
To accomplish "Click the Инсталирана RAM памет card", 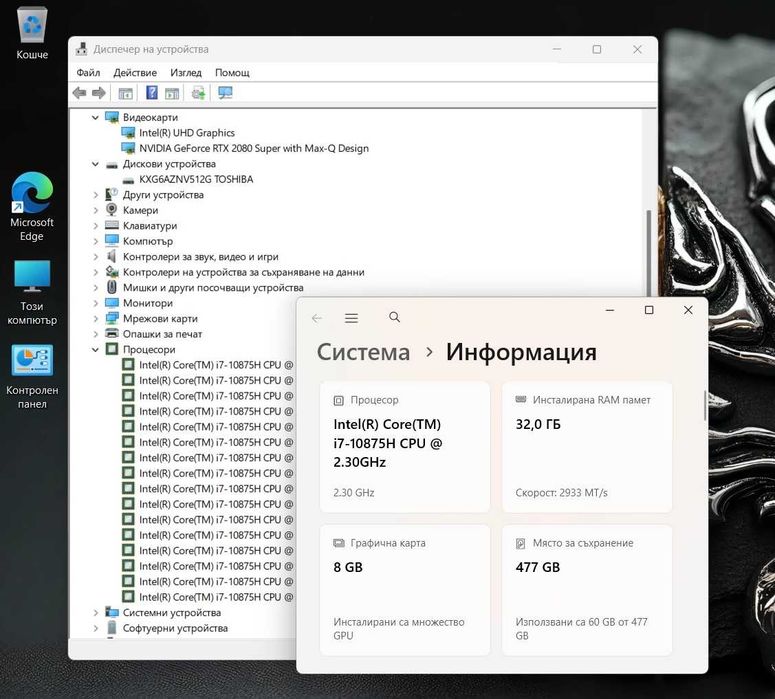I will coord(587,447).
